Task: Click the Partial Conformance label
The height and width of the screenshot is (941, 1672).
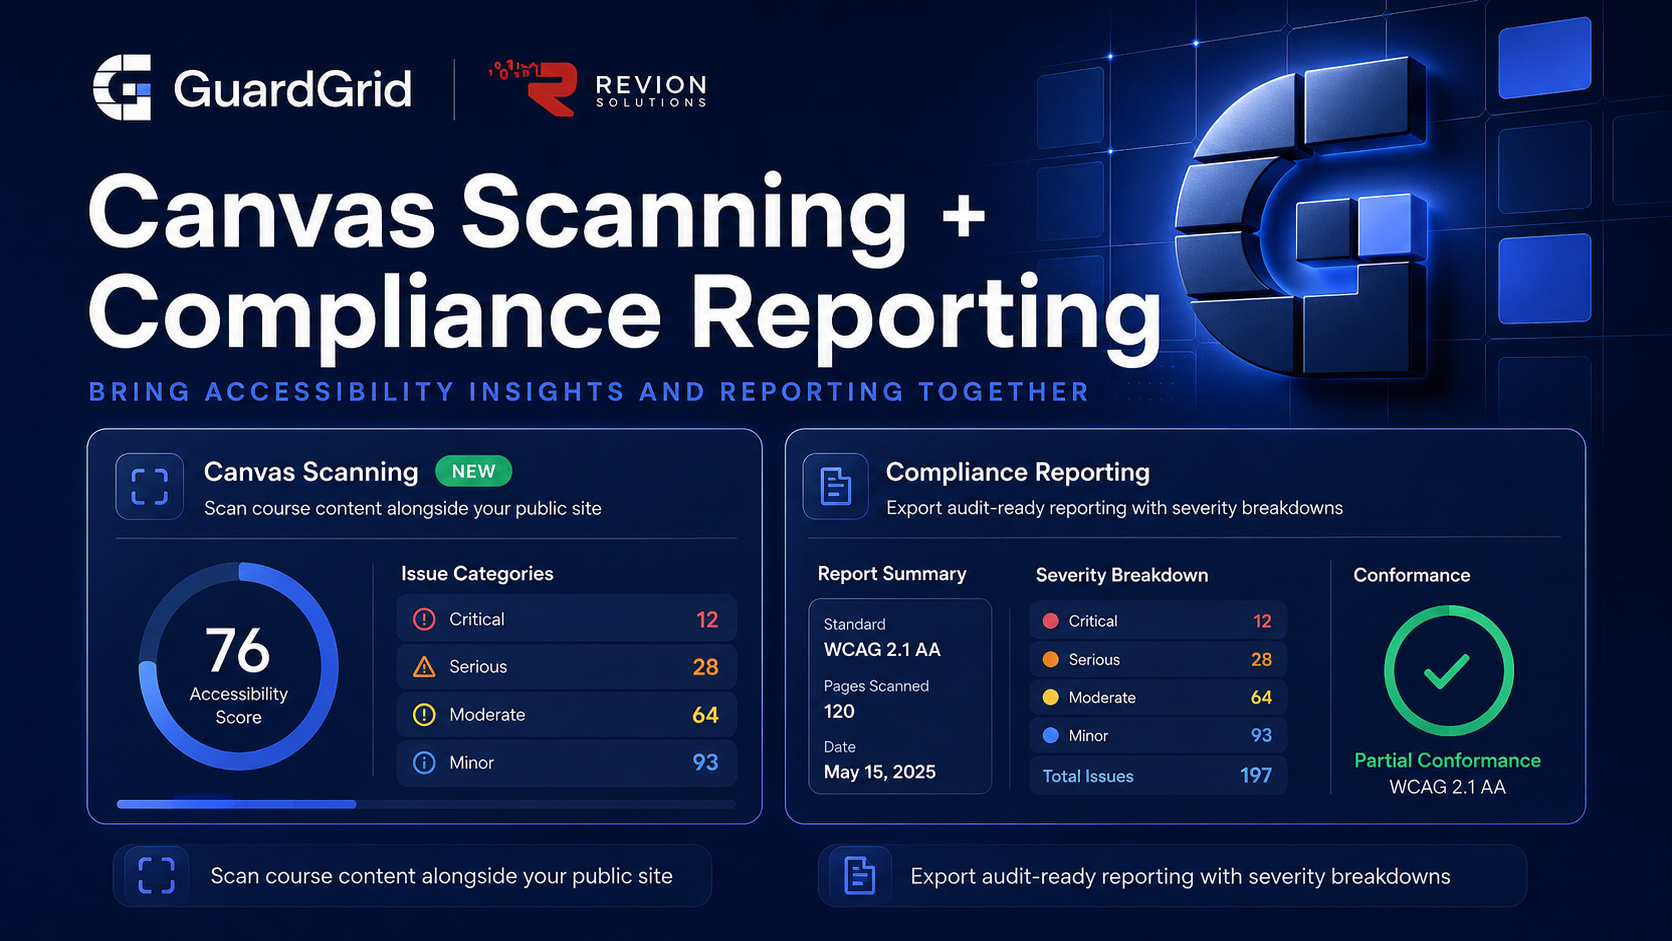Action: click(1447, 760)
